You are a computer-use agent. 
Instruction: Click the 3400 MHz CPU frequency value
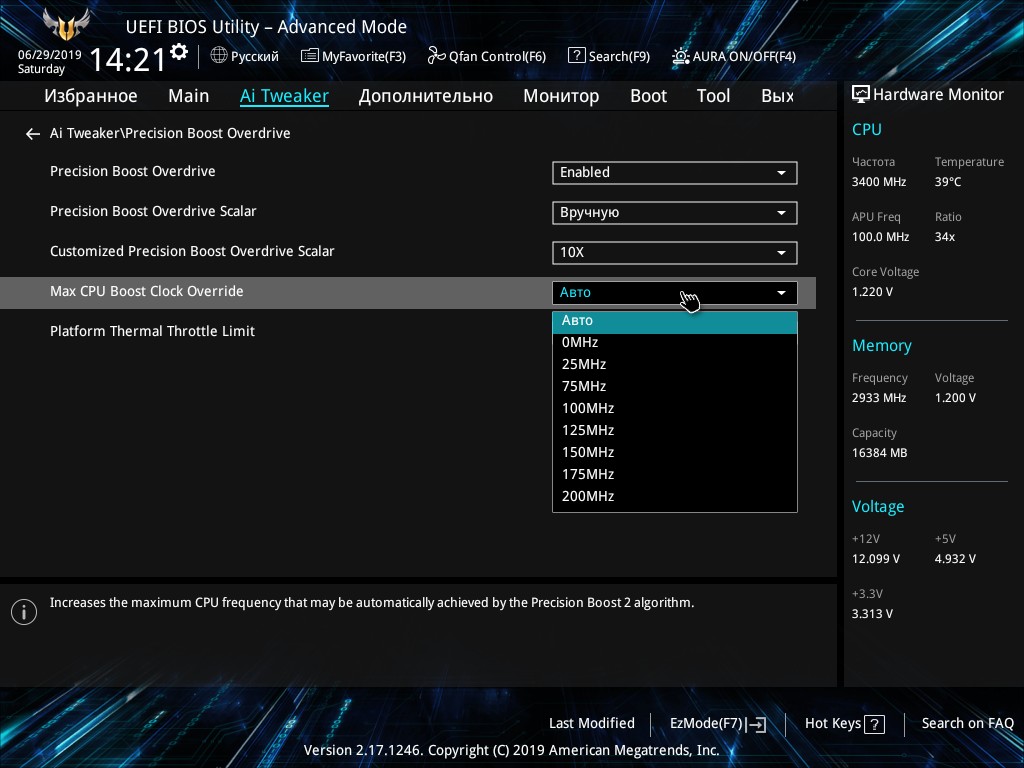coord(879,182)
